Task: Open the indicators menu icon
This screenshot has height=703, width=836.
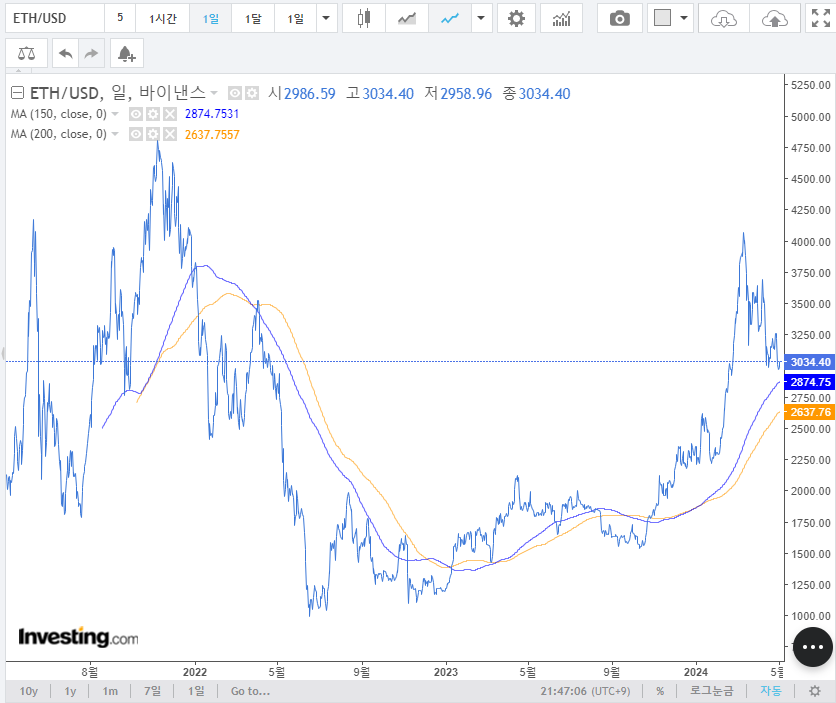Action: click(561, 19)
